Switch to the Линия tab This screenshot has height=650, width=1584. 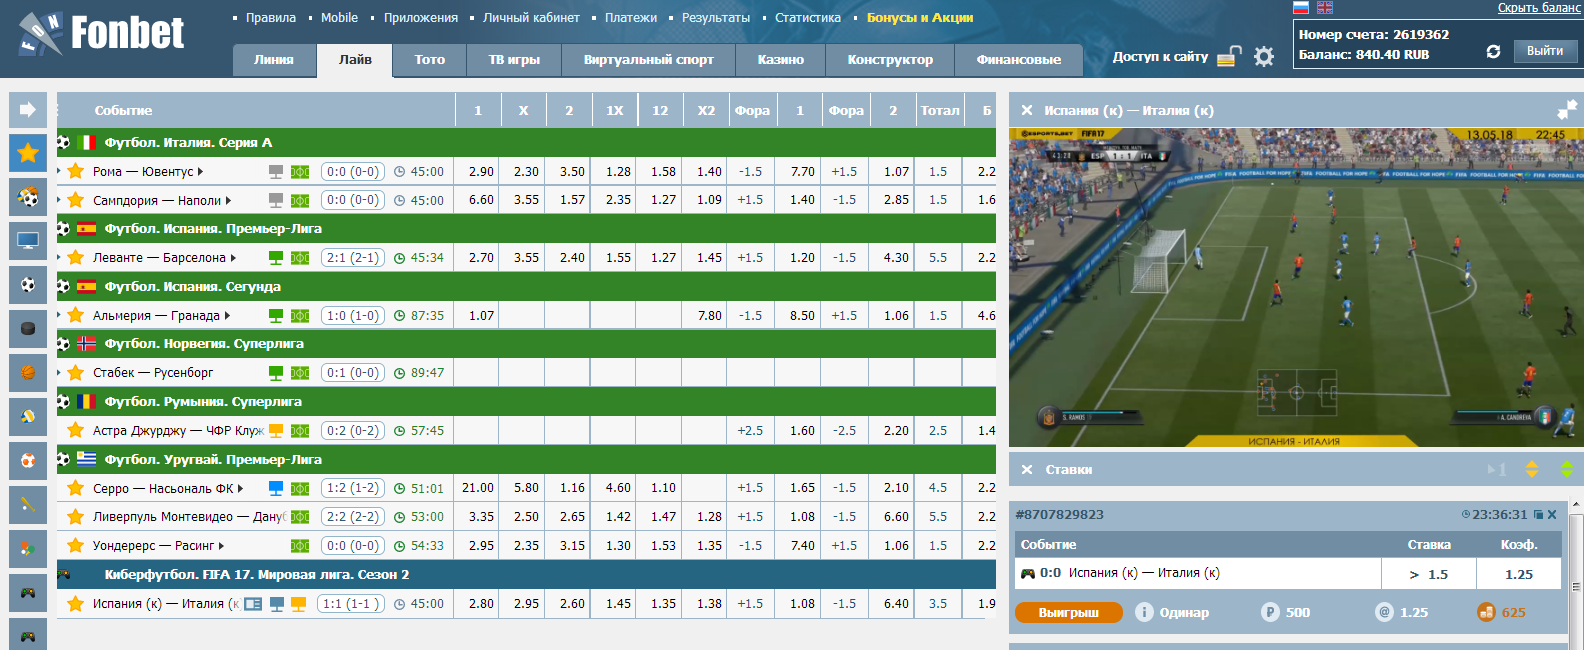pos(274,60)
